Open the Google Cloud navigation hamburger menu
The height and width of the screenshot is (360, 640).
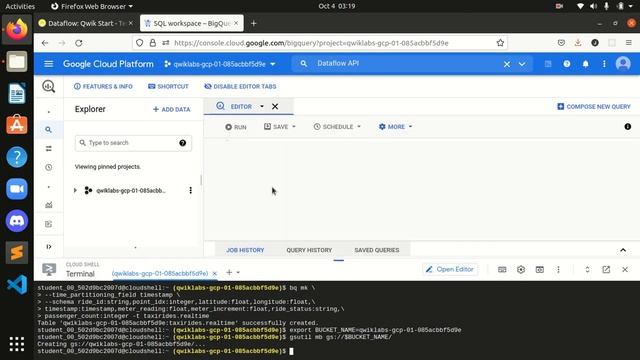(x=49, y=64)
